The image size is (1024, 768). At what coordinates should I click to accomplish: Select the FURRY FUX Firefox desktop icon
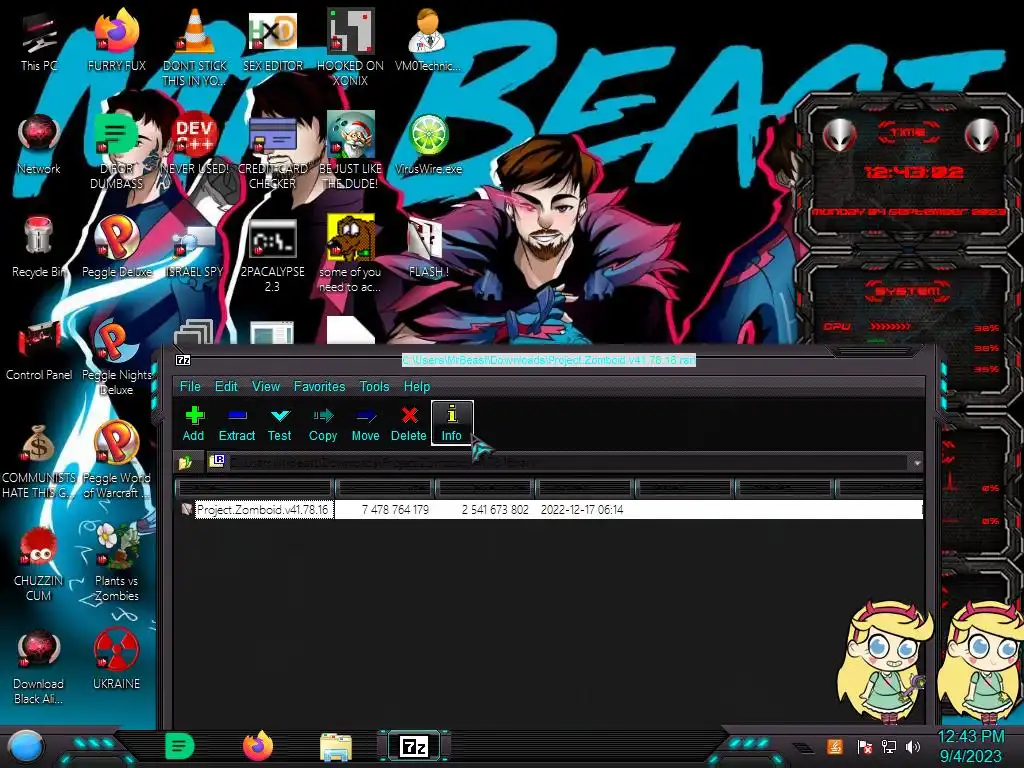[x=117, y=40]
